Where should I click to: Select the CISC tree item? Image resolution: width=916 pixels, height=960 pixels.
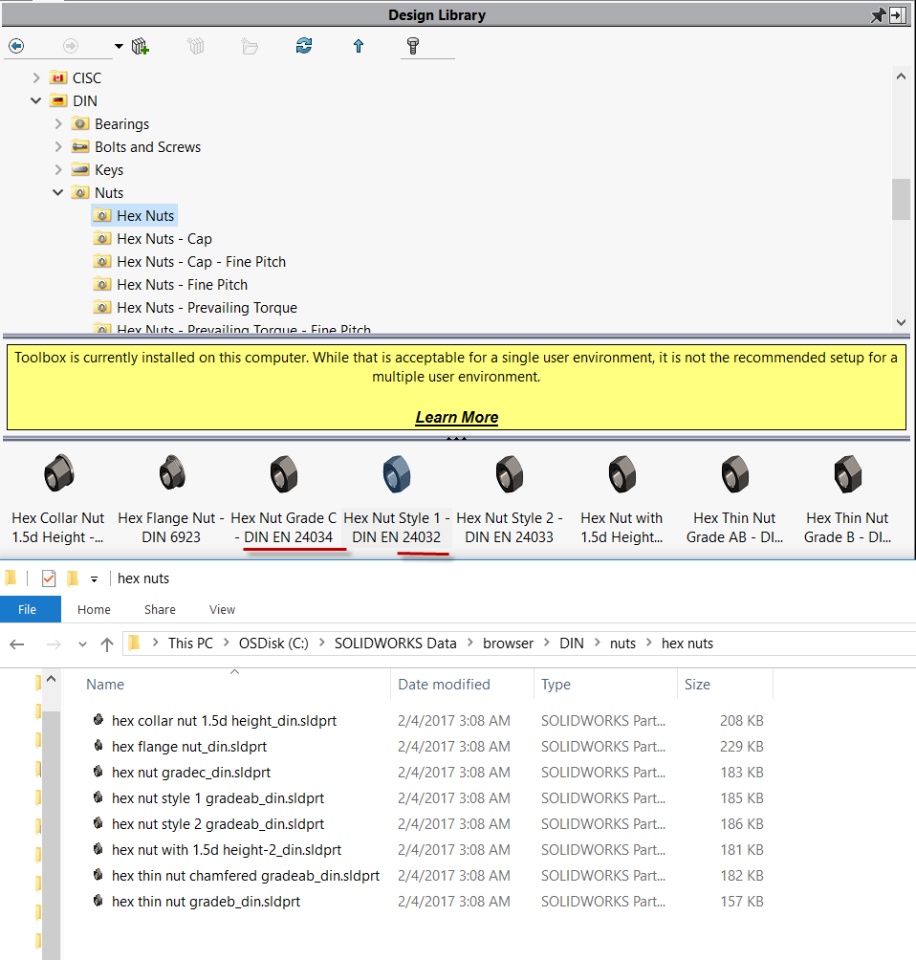86,78
